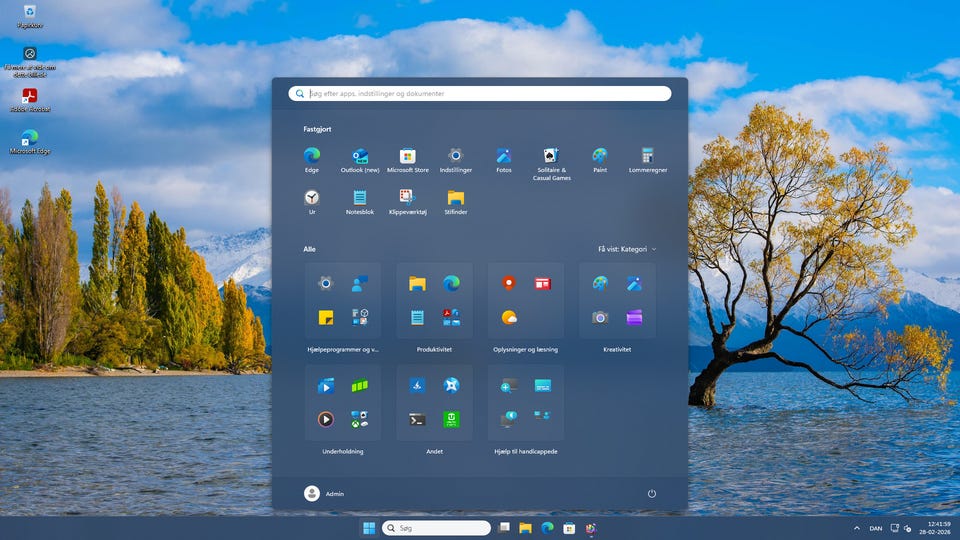
Task: Open blue Movies & TV icon in Underholdning
Action: click(x=326, y=385)
